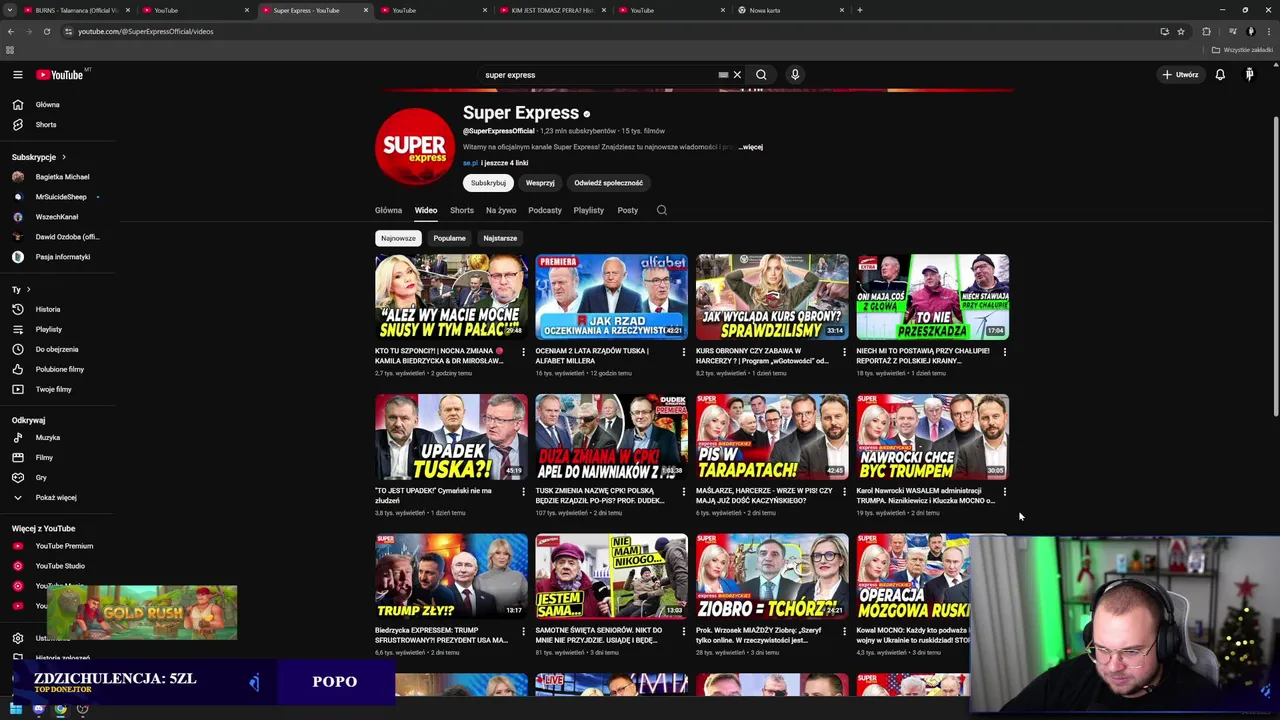Viewport: 1280px width, 720px height.
Task: Open the 'Ależ wy macie mocne snusy' video thumbnail
Action: click(x=451, y=297)
